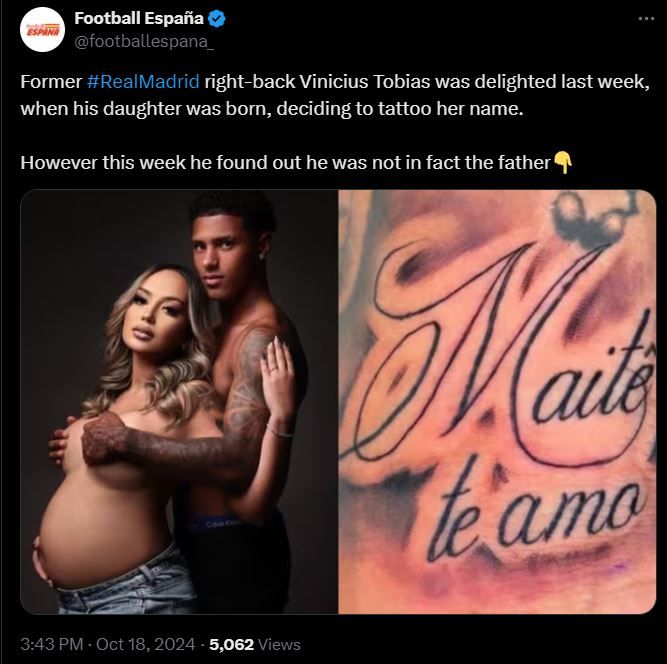
Task: Click the 3:43 PM Oct 18, 2024 timestamp
Action: coord(108,644)
